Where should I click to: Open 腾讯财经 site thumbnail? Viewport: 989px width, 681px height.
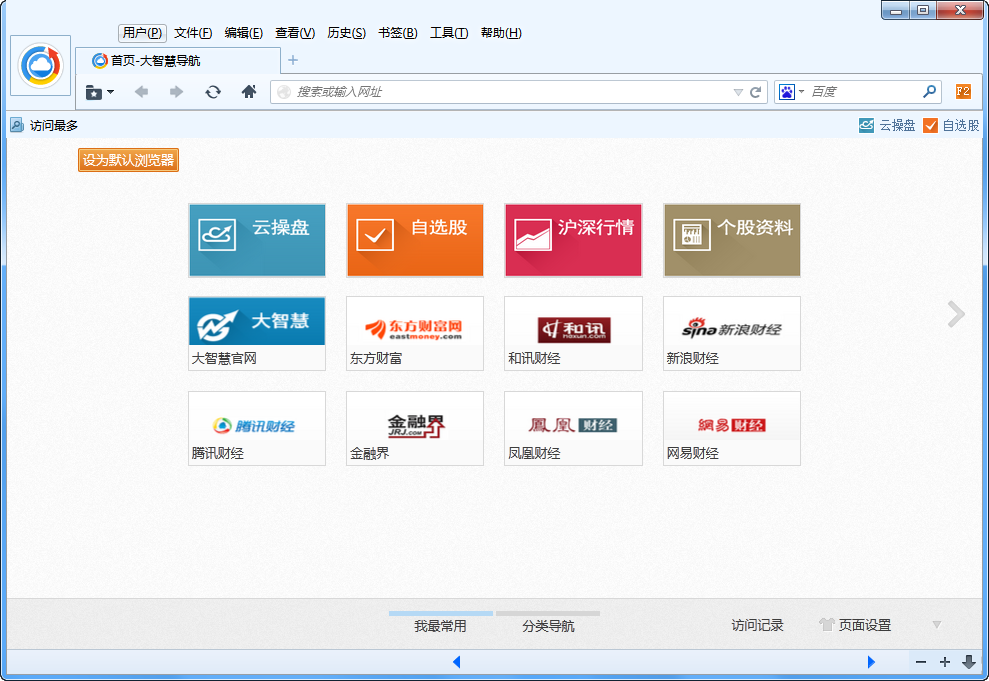[x=257, y=428]
